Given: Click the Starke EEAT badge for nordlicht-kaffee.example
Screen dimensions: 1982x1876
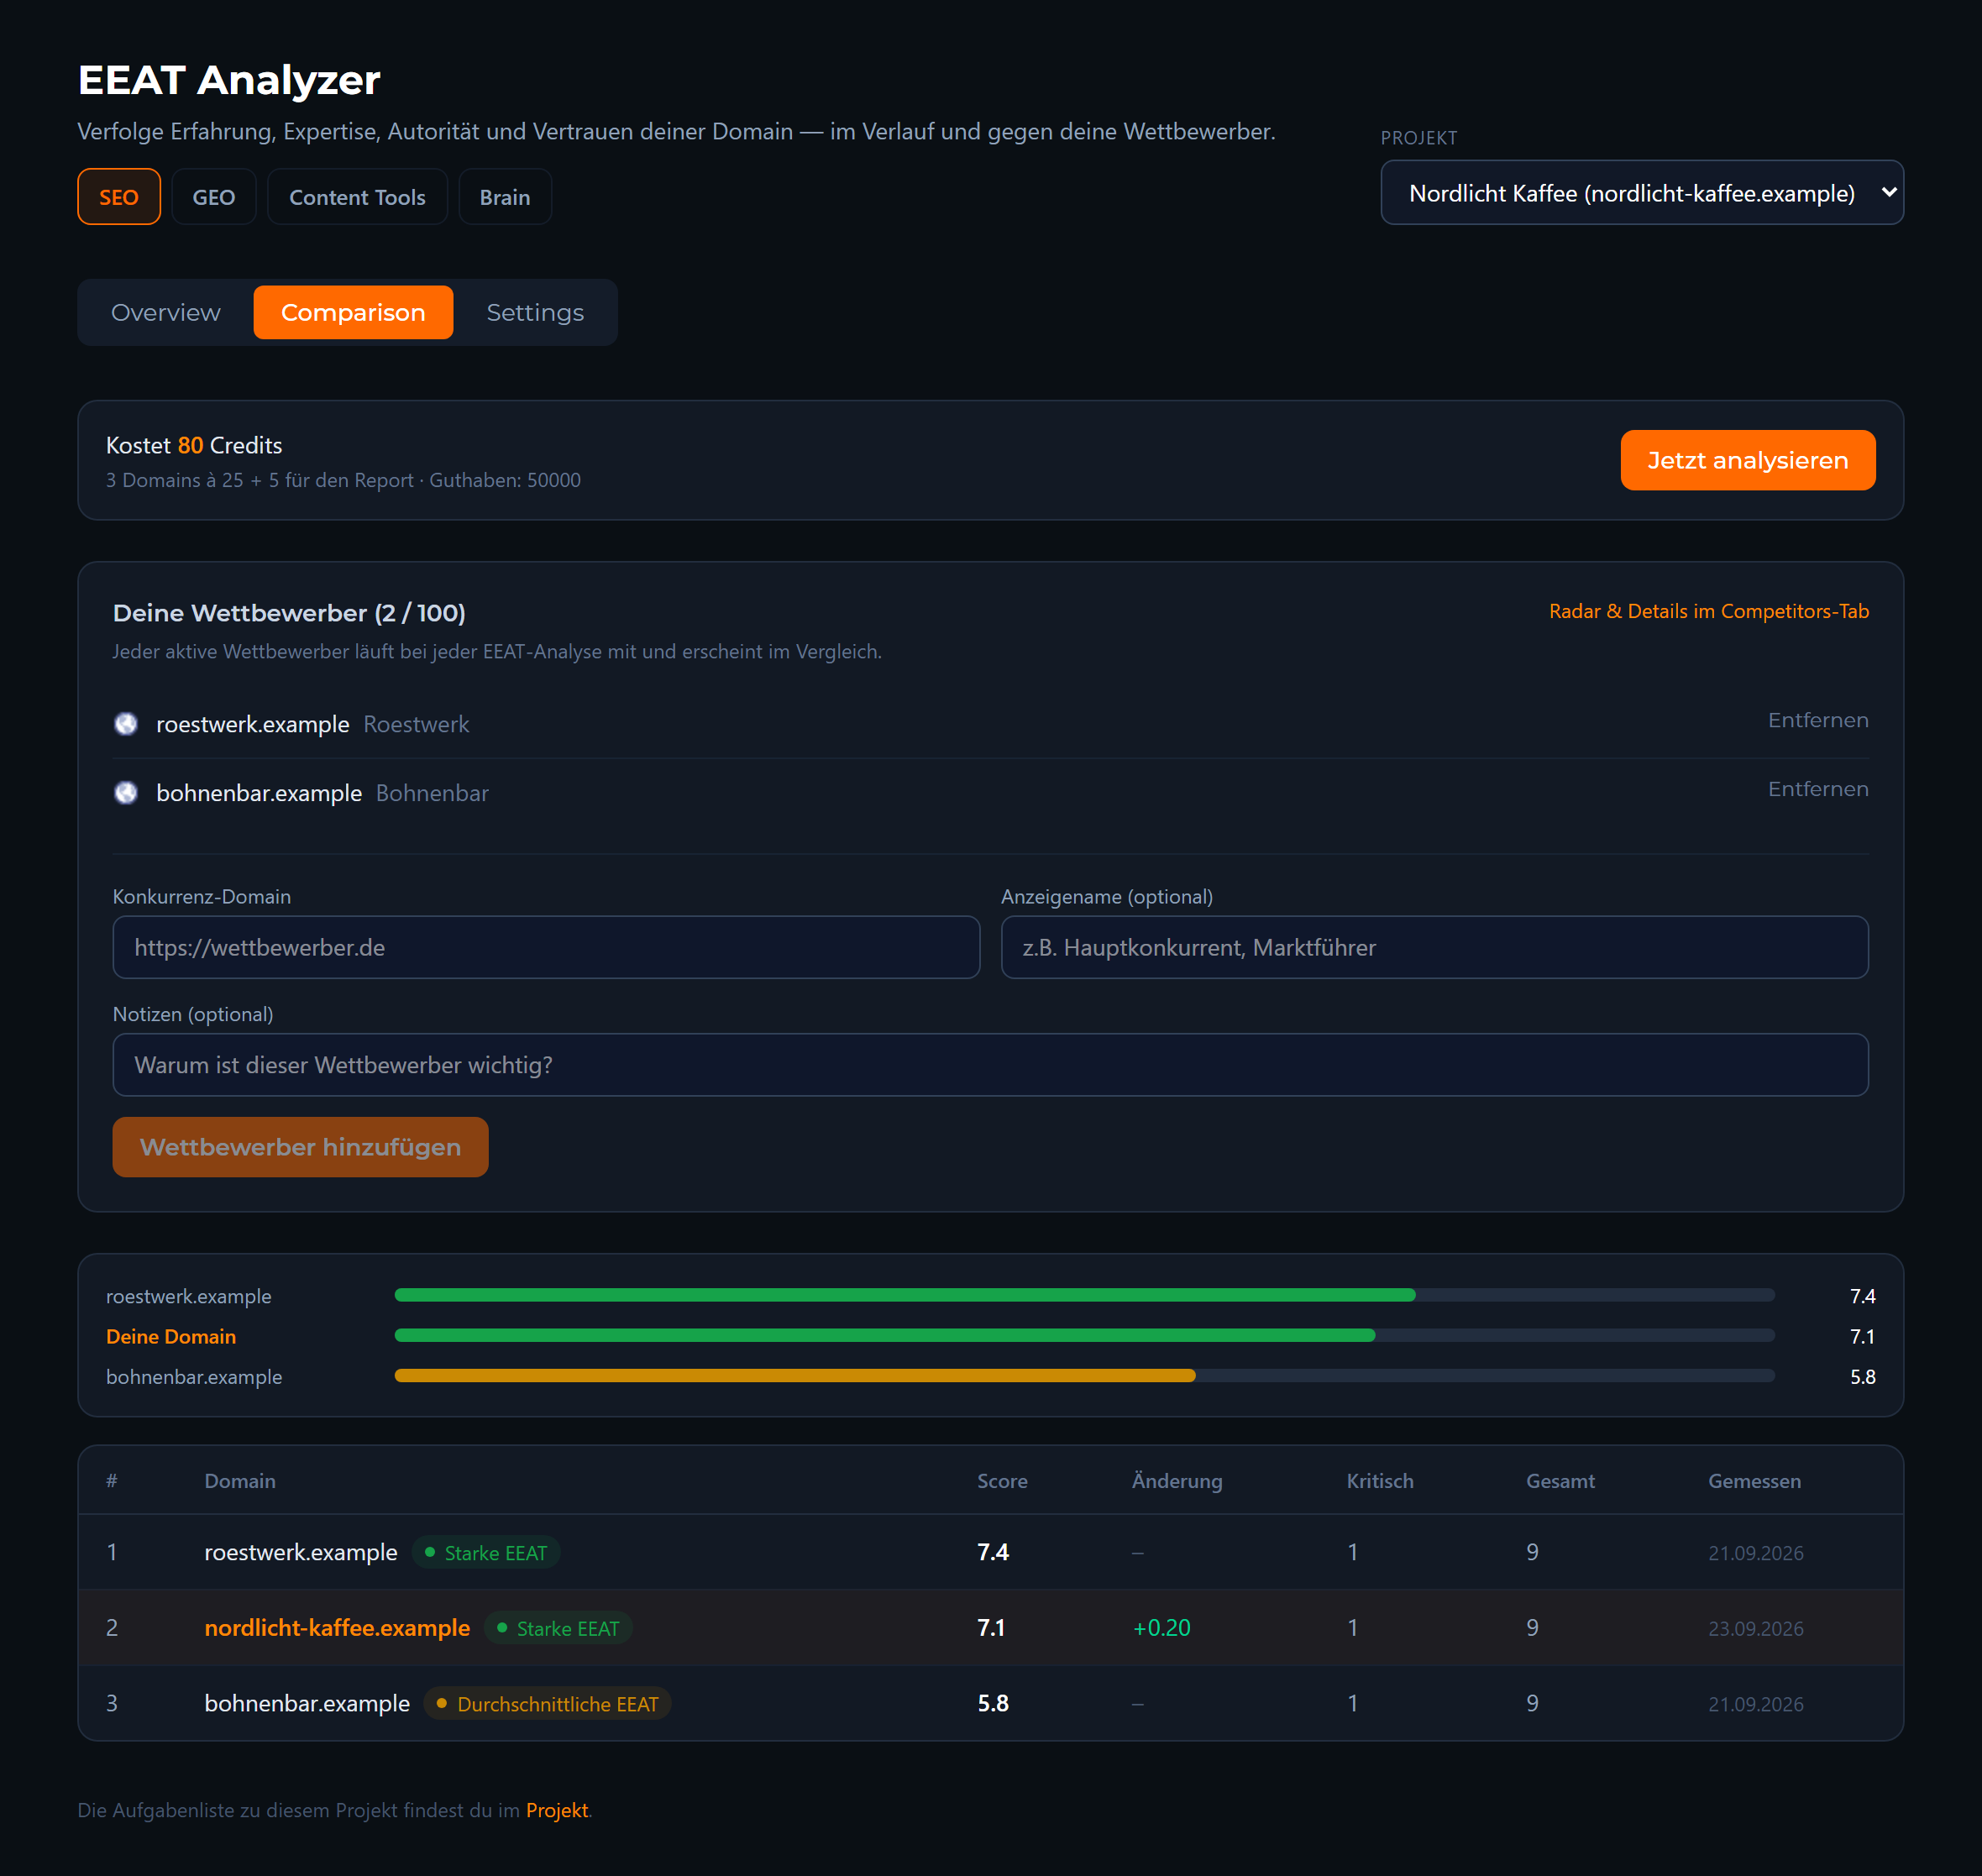Looking at the screenshot, I should (x=558, y=1629).
